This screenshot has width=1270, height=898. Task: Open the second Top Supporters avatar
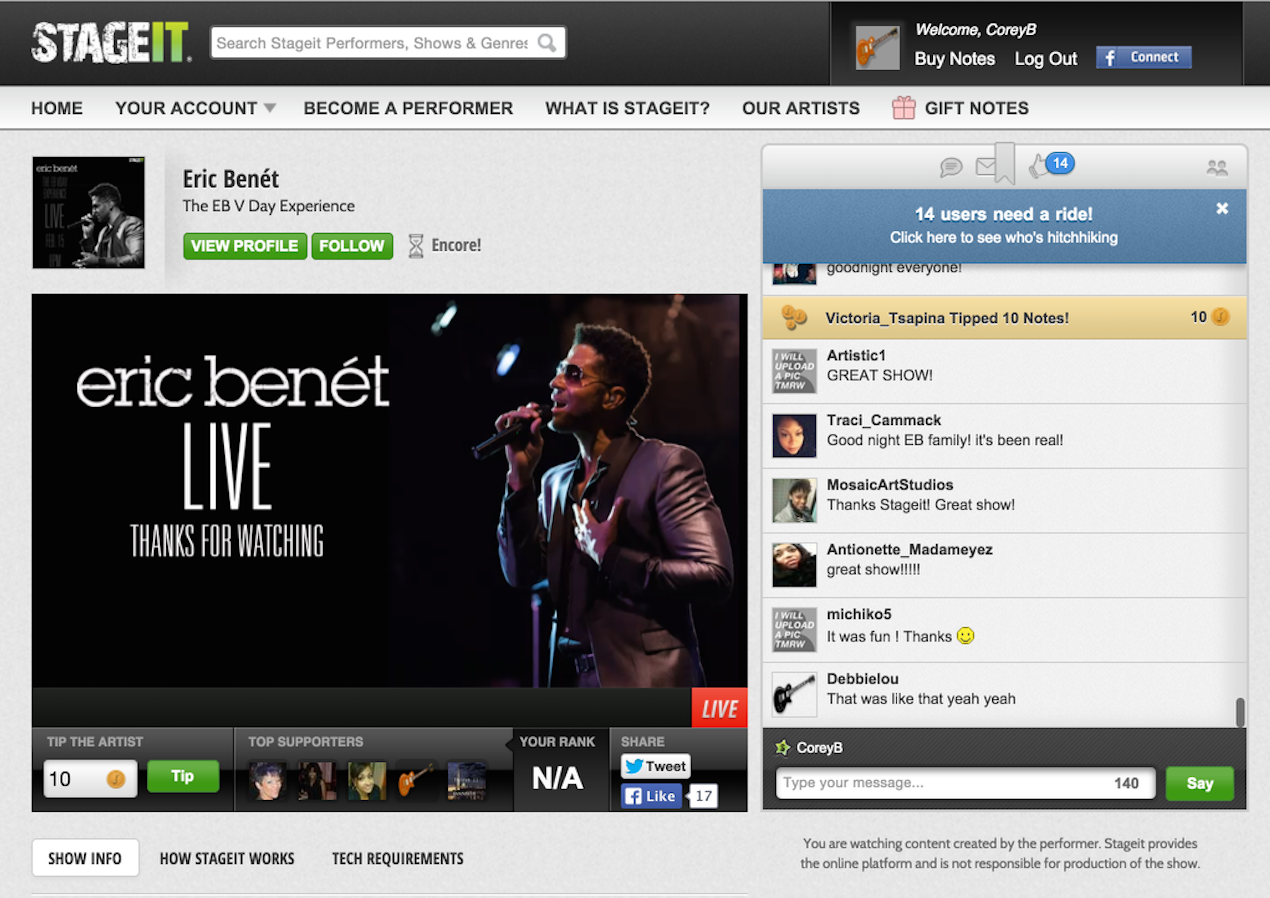(x=317, y=781)
